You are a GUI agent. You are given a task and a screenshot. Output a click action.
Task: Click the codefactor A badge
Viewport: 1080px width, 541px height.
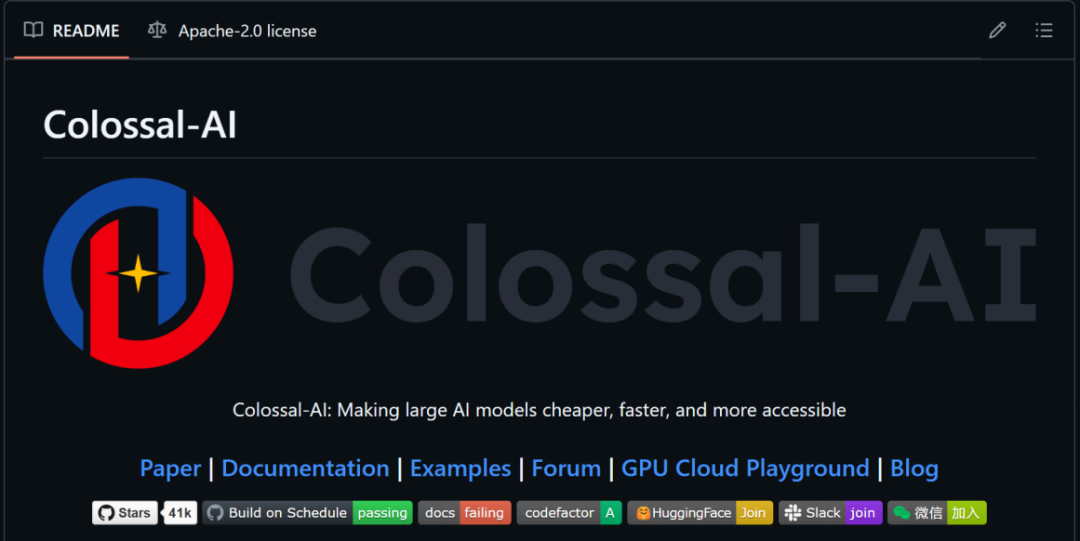point(569,513)
